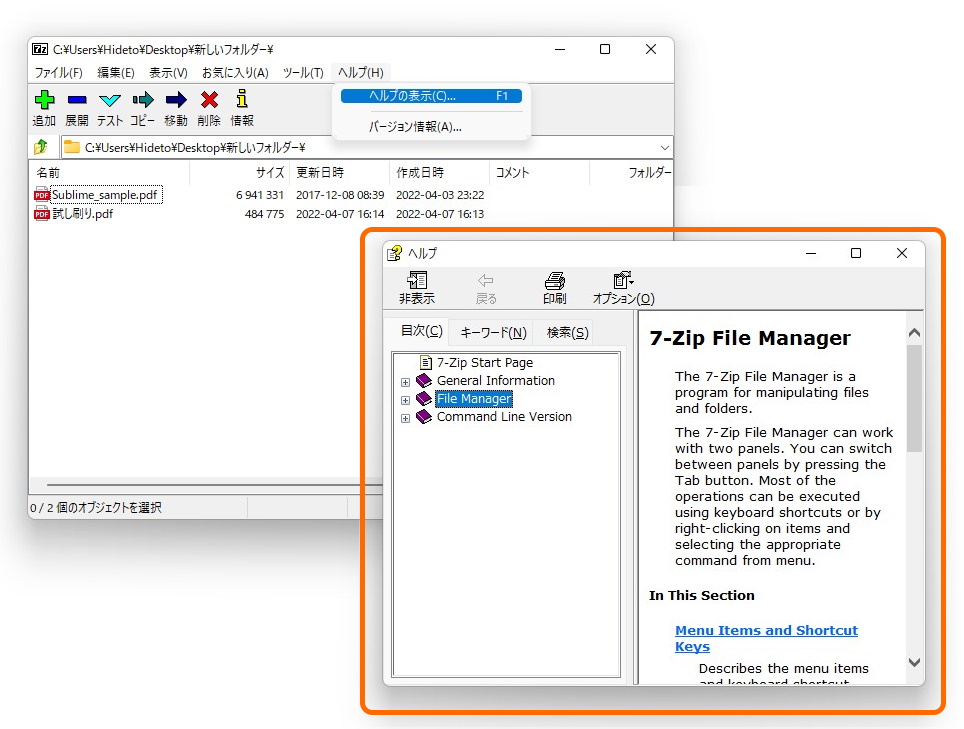Switch to the 目次(C) tab
Viewport: 964px width, 729px height.
pyautogui.click(x=421, y=331)
